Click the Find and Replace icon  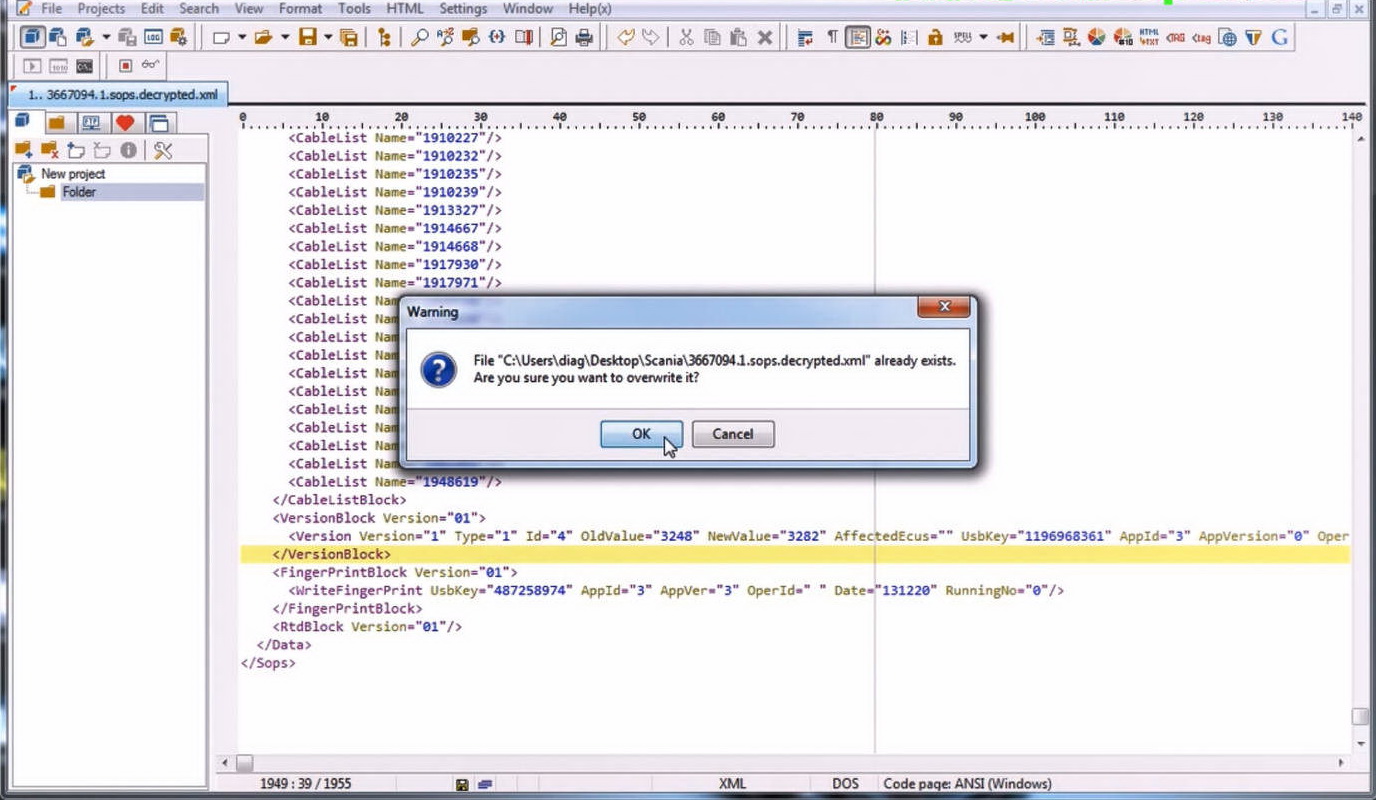[x=446, y=38]
